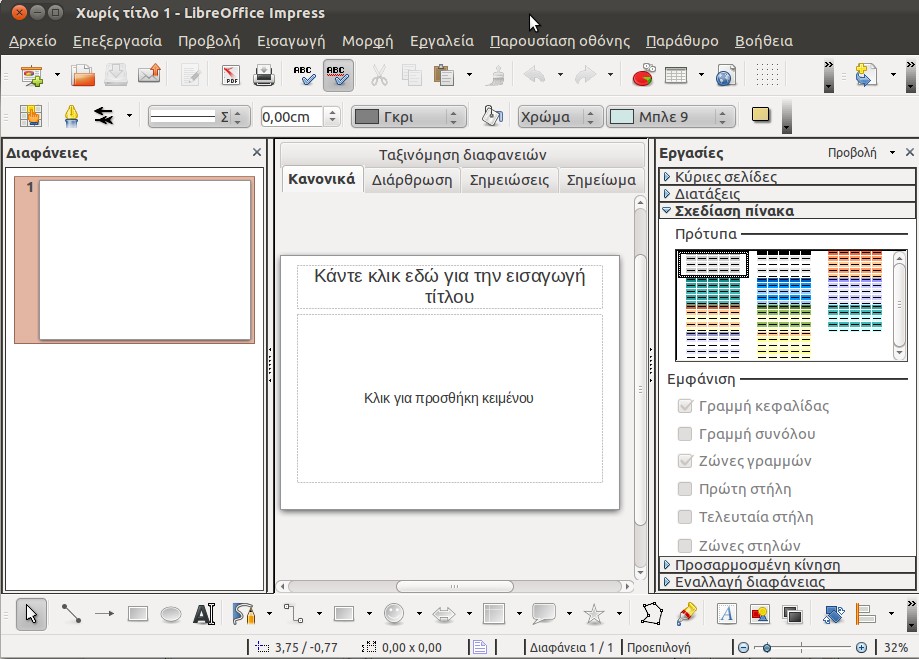Check the 'Ζώνες στηλών' option
This screenshot has width=919, height=659.
(x=685, y=545)
